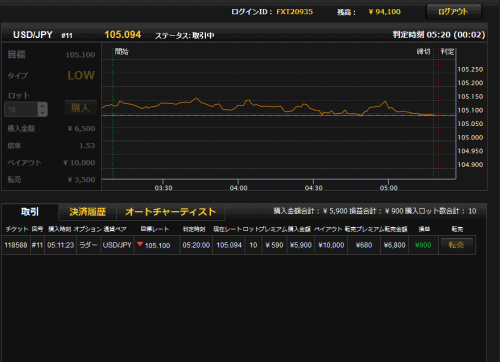Click the red down arrow icon beside 105.100
Viewport: 500px width, 362px height.
click(x=140, y=244)
